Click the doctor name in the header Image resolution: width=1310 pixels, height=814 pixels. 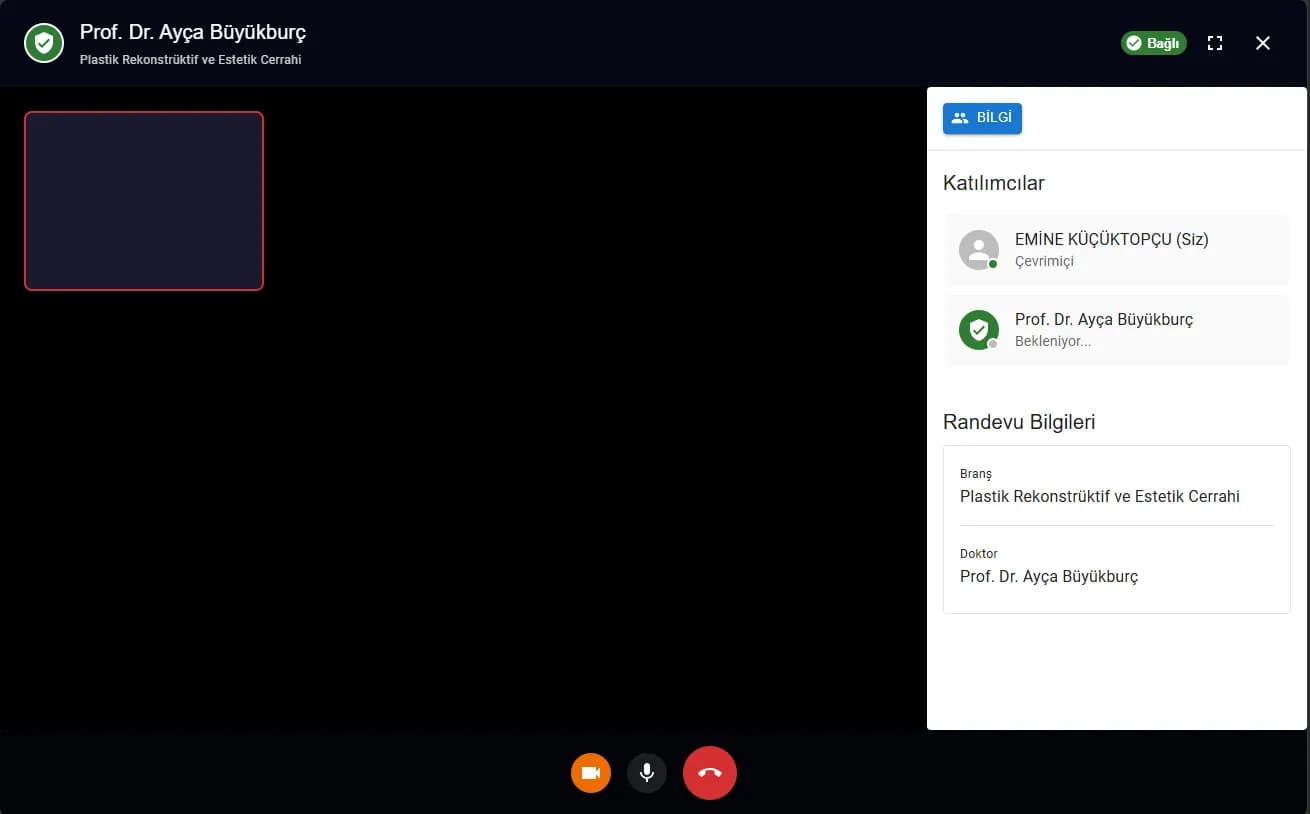(x=193, y=32)
